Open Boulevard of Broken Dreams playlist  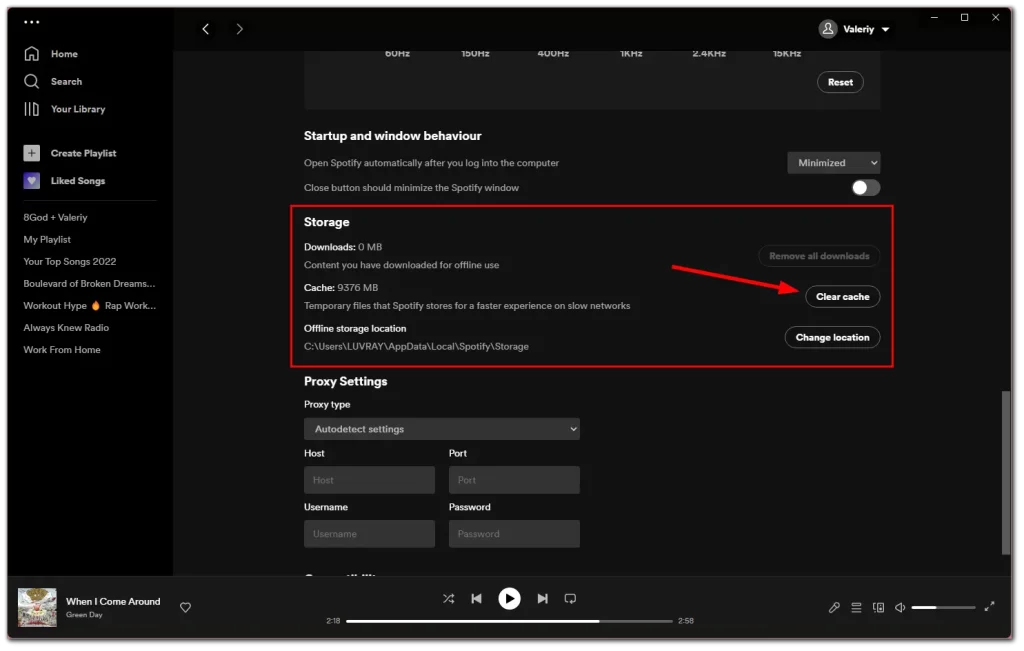89,284
